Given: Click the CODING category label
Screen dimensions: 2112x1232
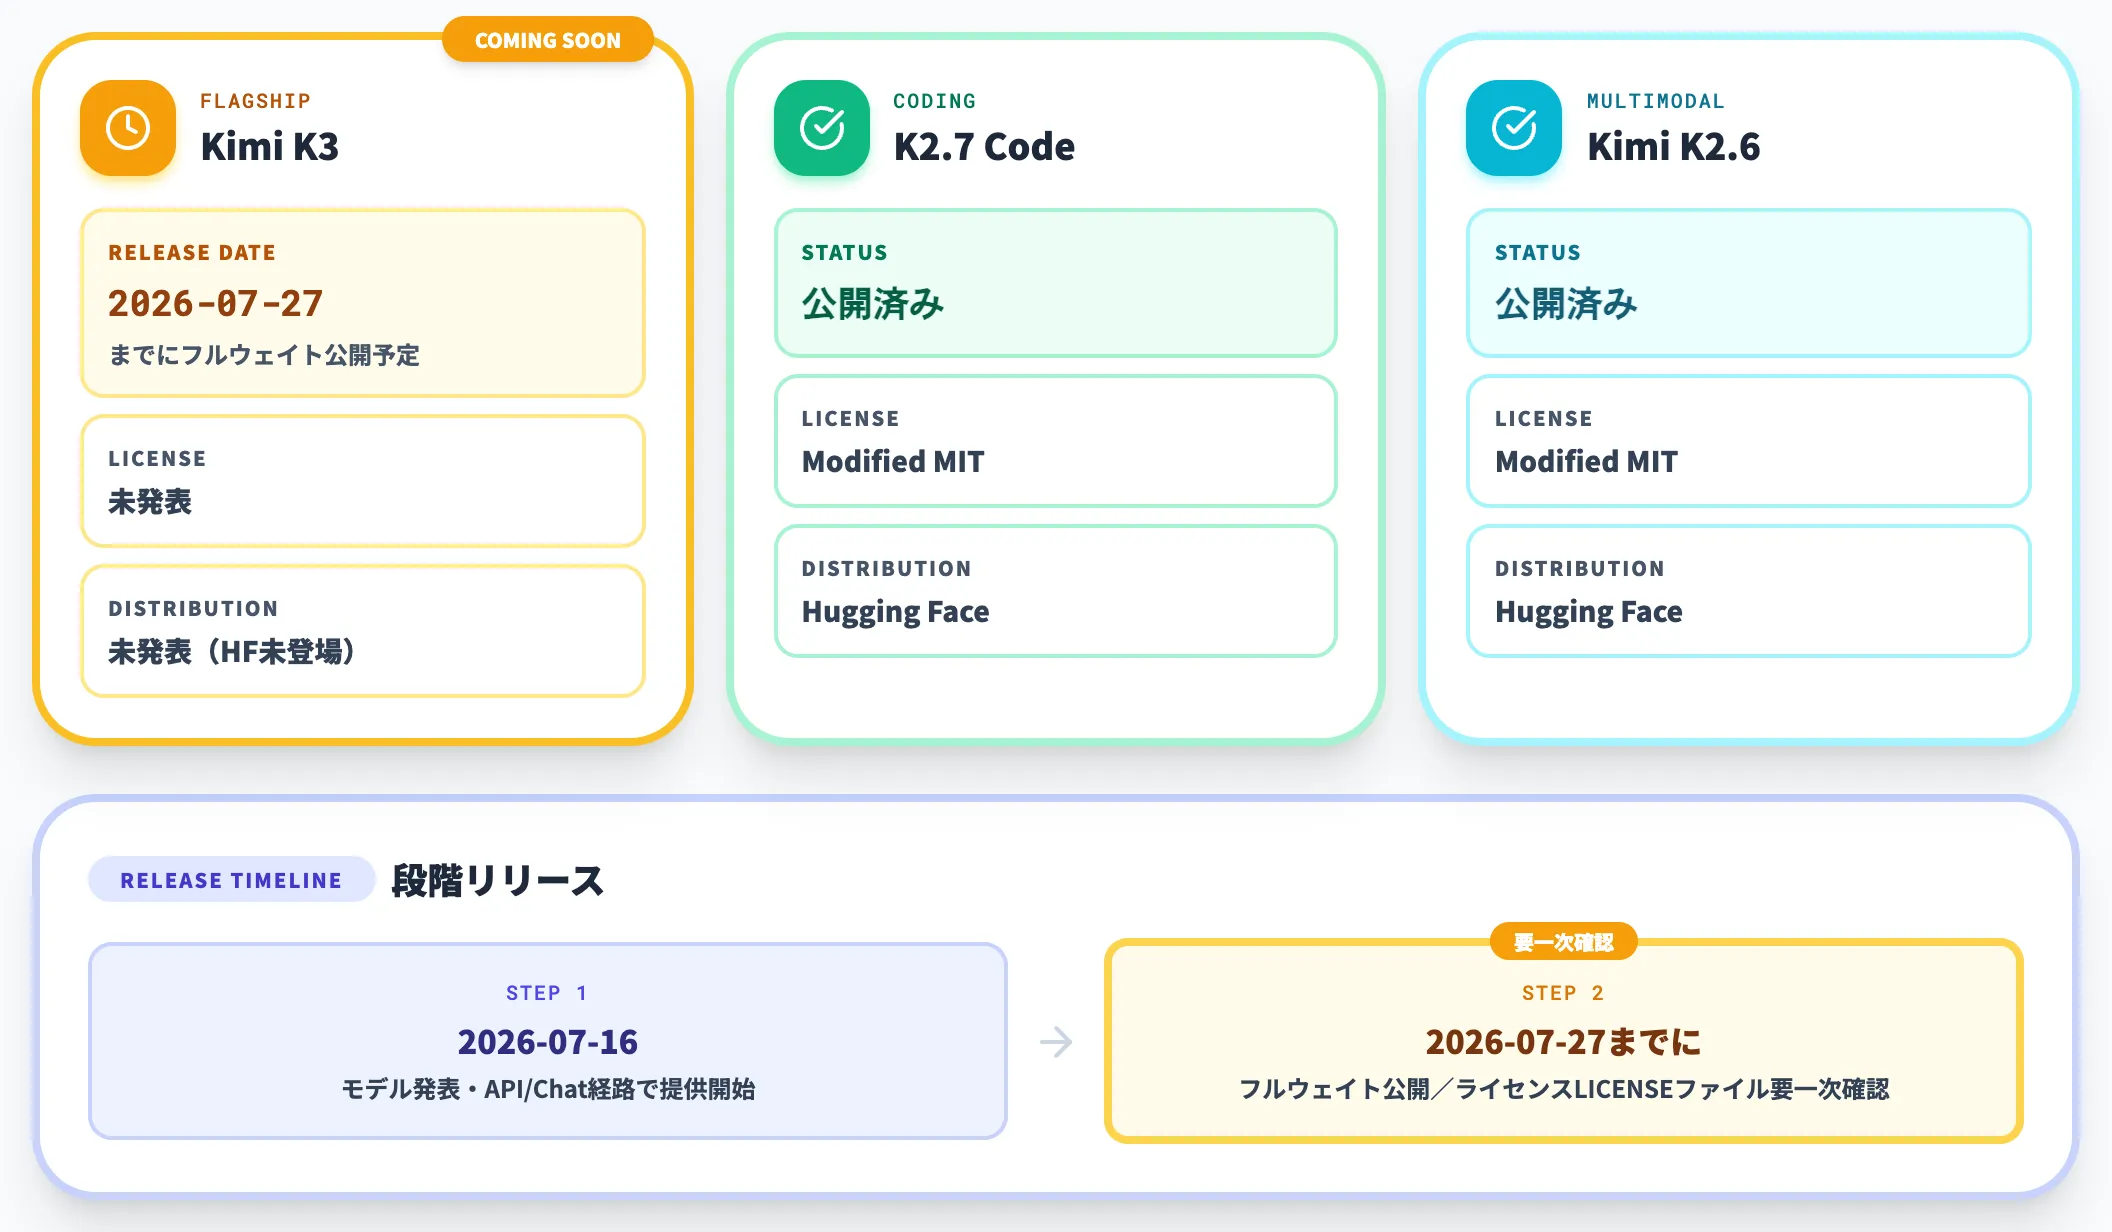Looking at the screenshot, I should pyautogui.click(x=934, y=101).
